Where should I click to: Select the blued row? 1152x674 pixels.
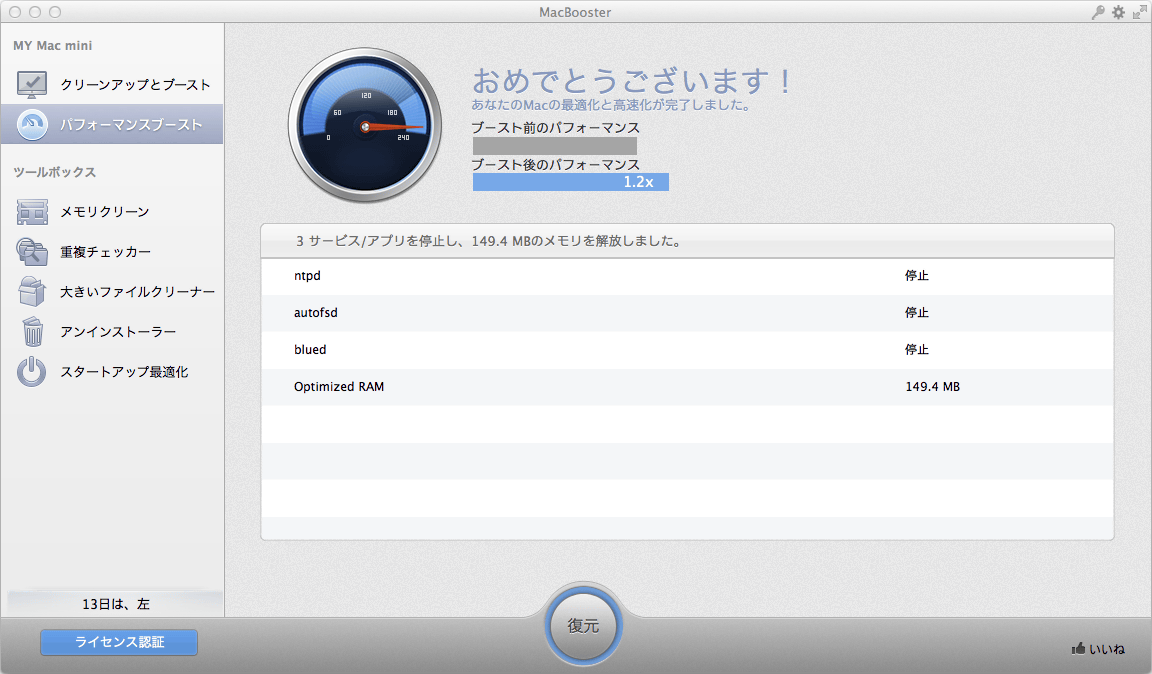point(687,350)
